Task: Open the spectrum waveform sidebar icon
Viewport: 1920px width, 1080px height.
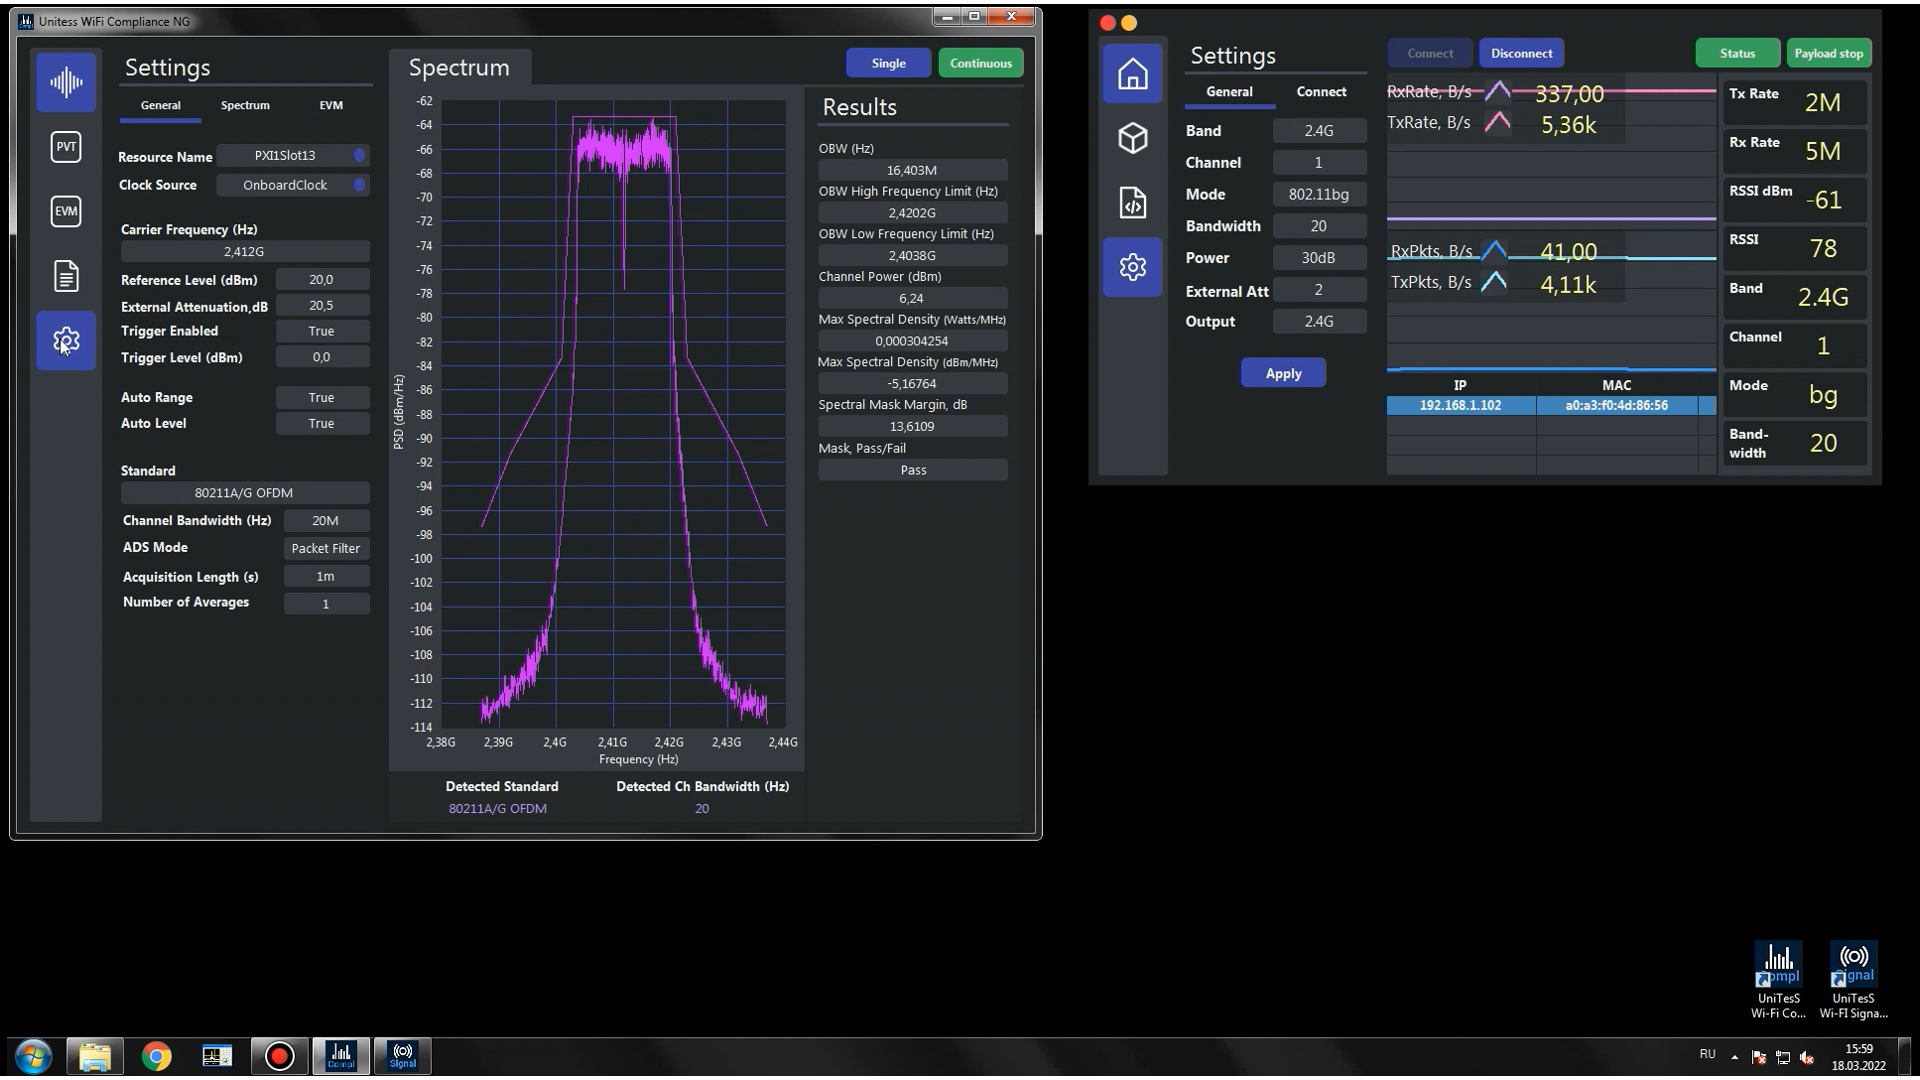Action: (x=66, y=82)
